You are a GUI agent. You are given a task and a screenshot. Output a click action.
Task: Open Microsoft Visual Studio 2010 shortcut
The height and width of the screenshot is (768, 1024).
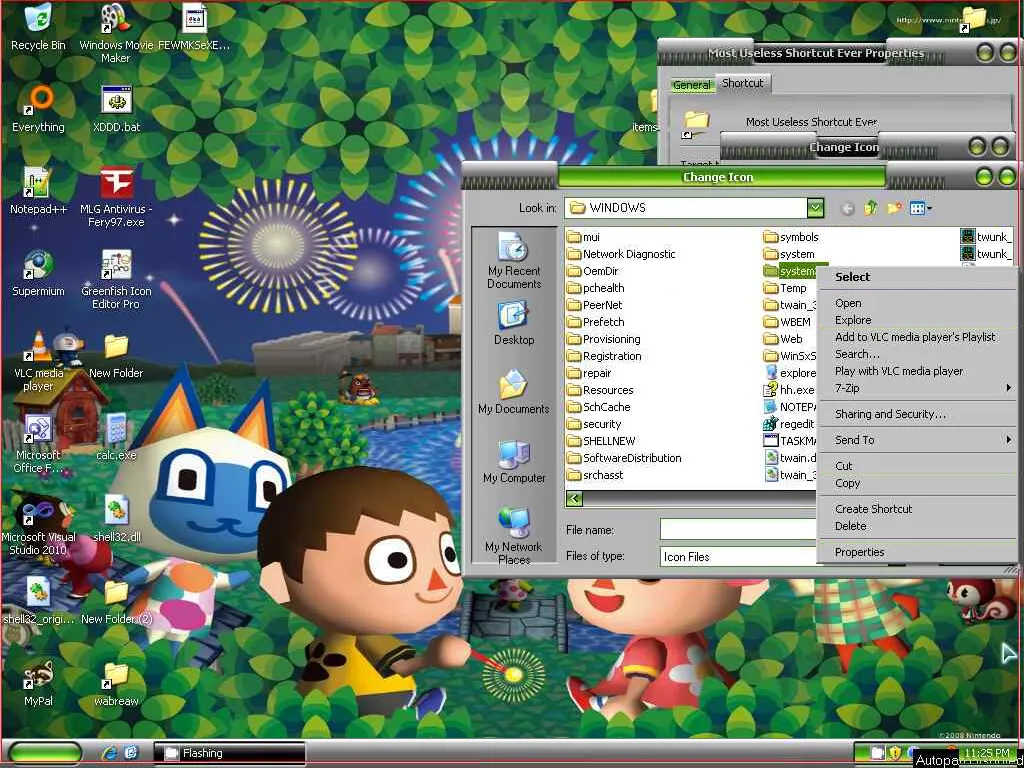(38, 526)
